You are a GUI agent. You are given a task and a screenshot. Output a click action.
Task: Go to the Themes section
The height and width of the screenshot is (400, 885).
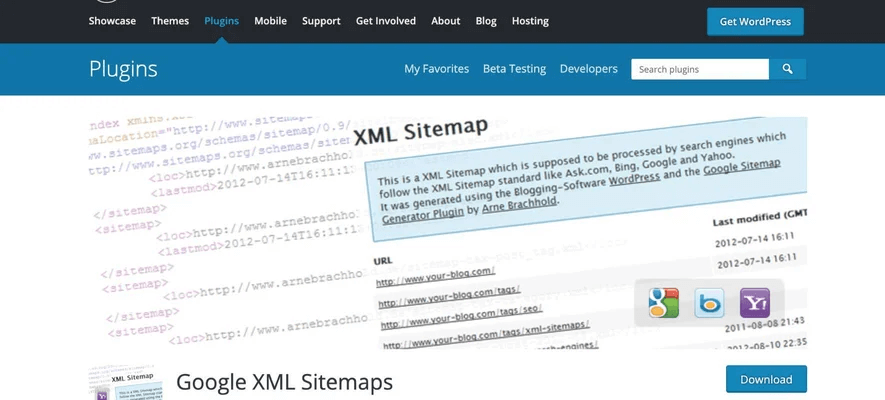(x=170, y=21)
